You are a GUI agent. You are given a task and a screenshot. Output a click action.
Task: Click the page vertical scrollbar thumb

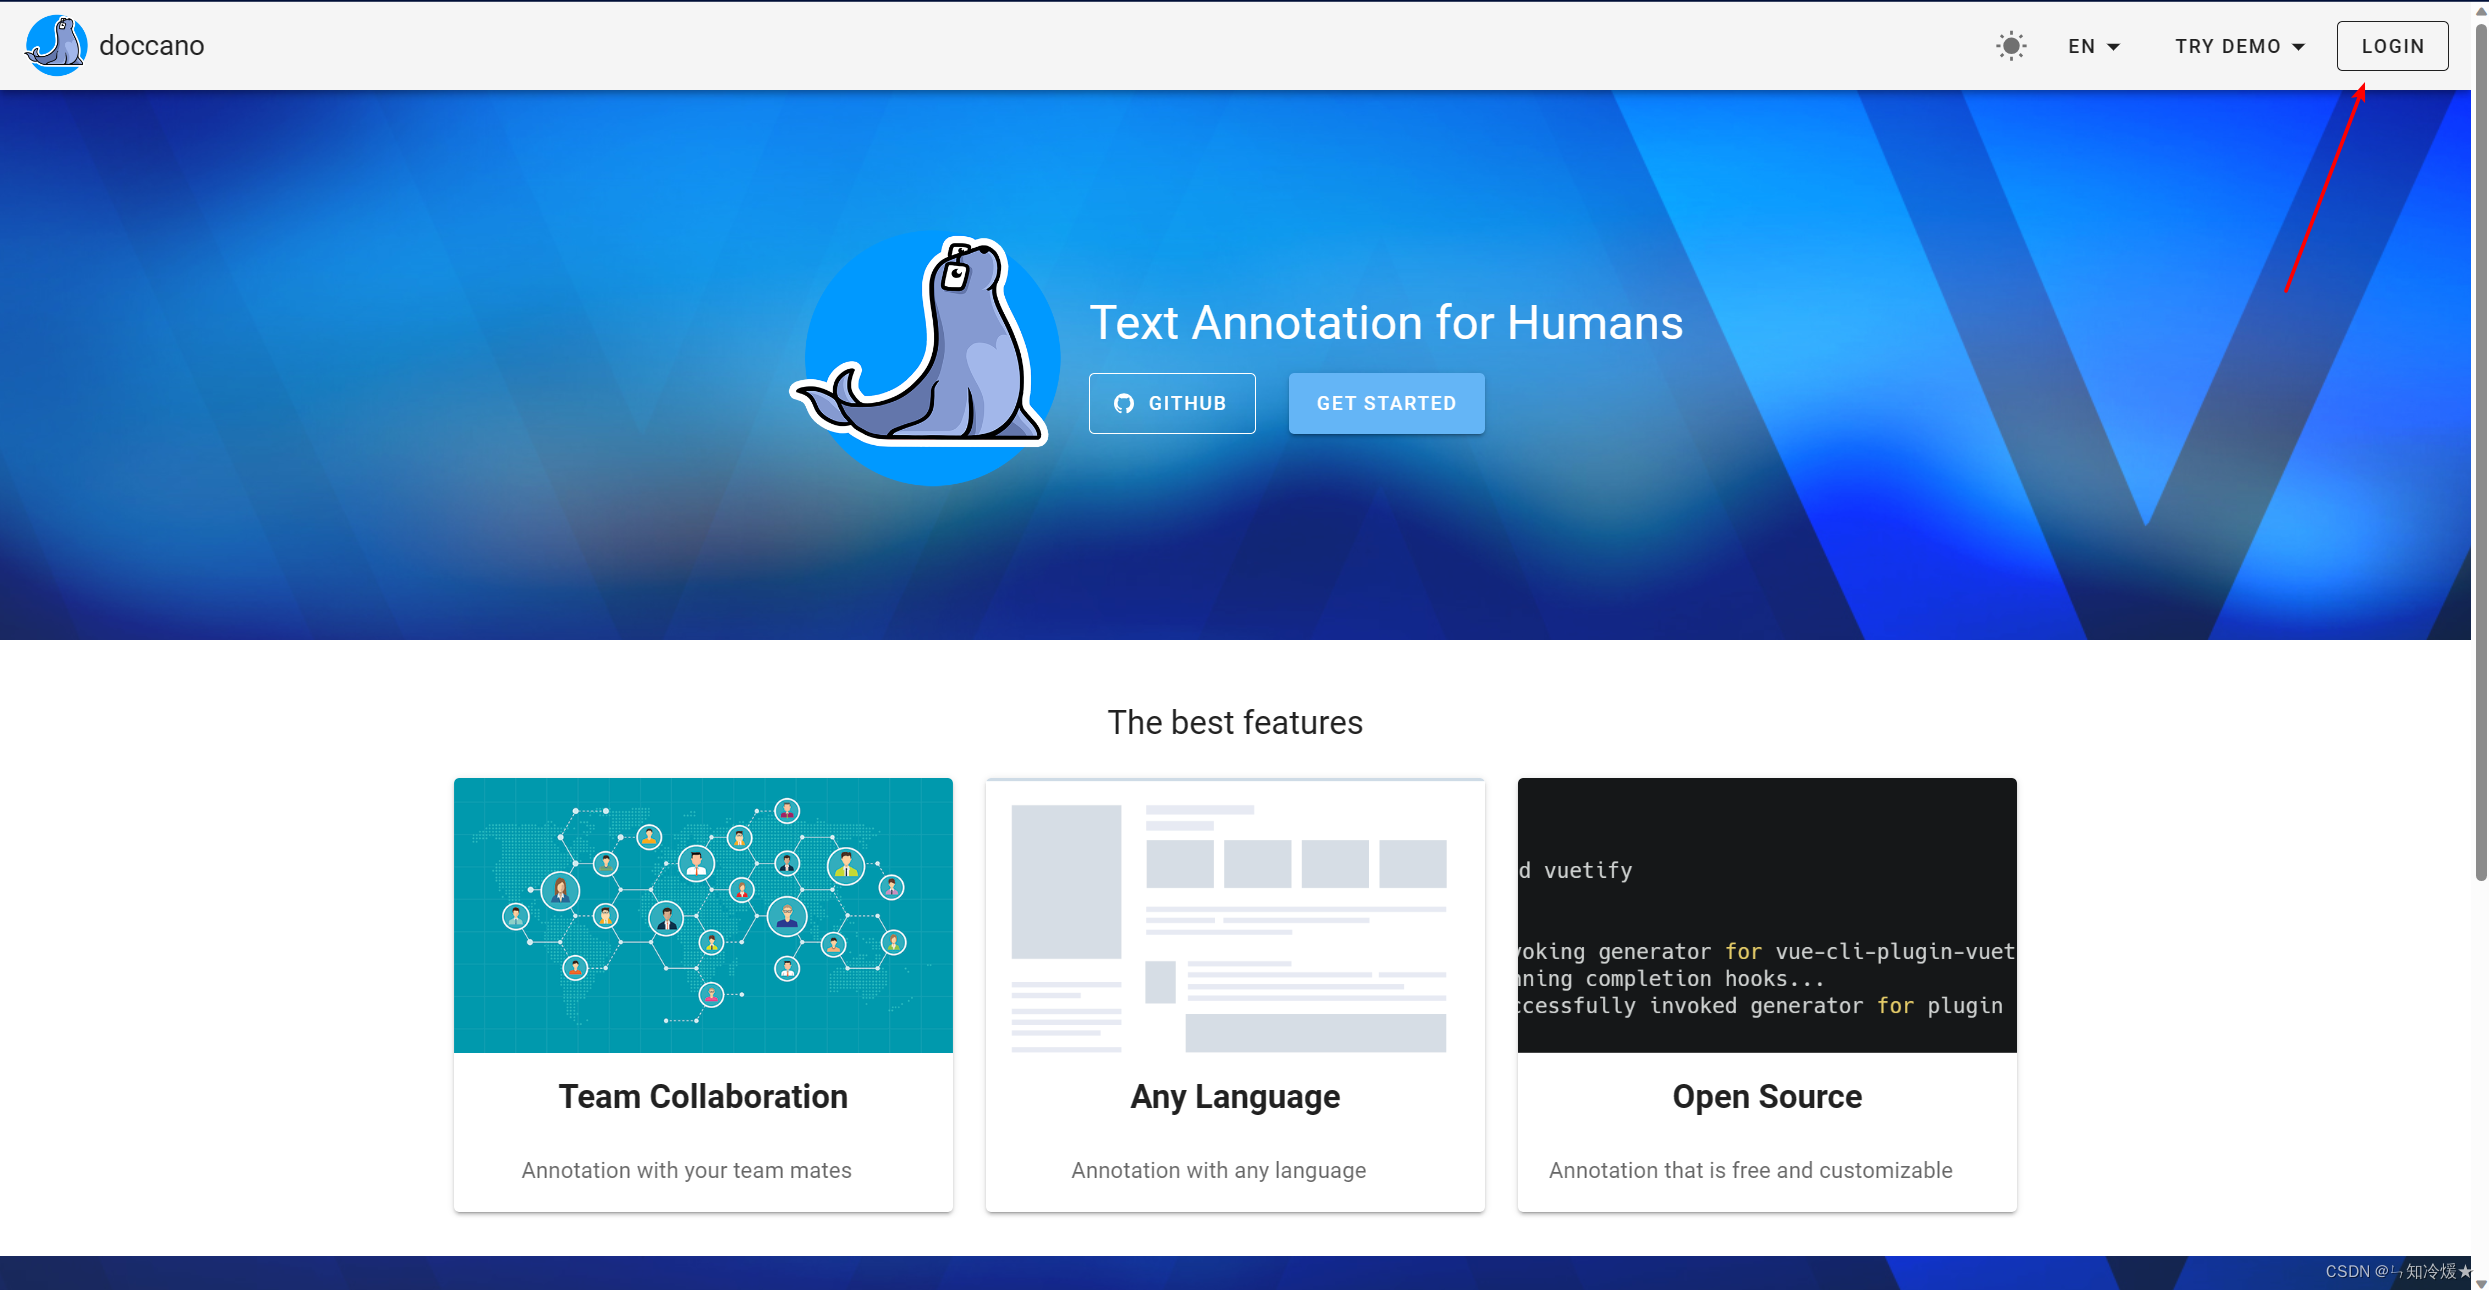[x=2480, y=450]
